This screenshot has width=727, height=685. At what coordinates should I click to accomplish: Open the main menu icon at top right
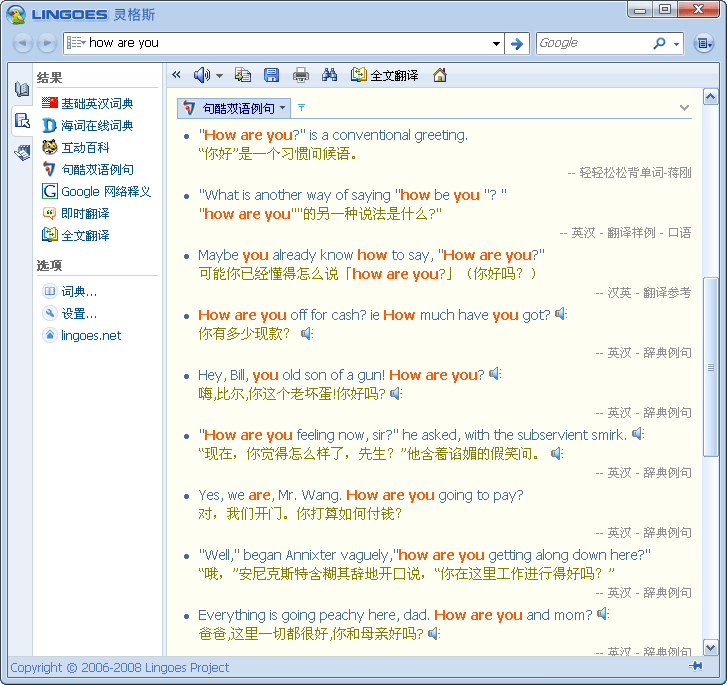704,43
